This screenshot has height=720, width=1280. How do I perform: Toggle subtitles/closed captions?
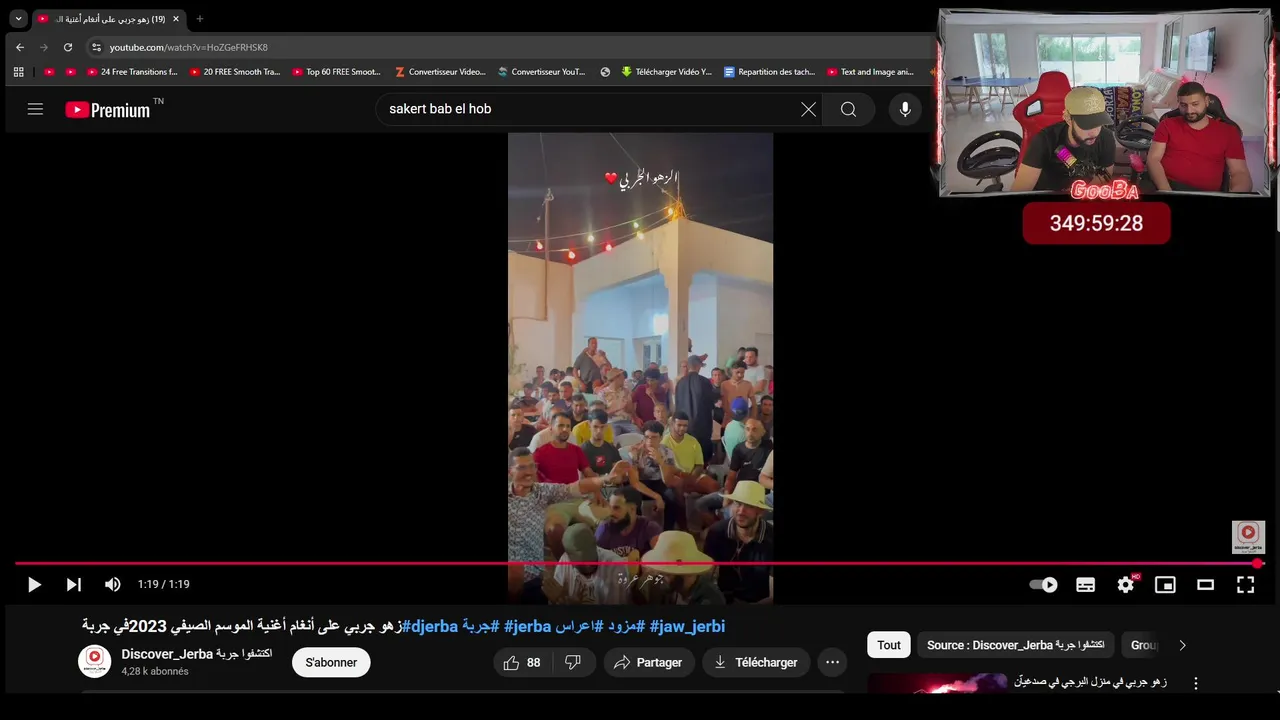[1085, 585]
